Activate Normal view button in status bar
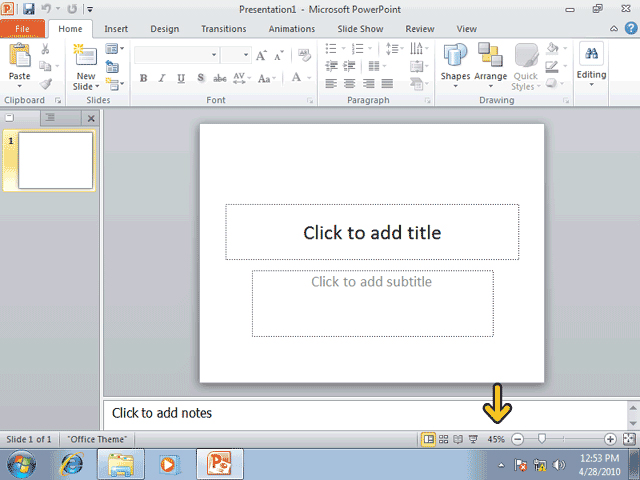The width and height of the screenshot is (640, 480). 429,439
